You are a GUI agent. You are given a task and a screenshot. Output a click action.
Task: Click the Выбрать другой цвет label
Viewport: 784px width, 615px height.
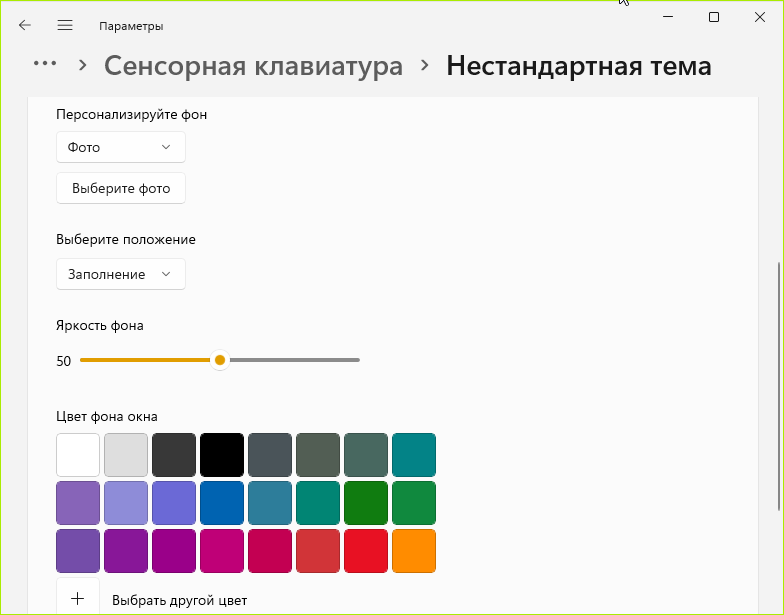[x=179, y=600]
